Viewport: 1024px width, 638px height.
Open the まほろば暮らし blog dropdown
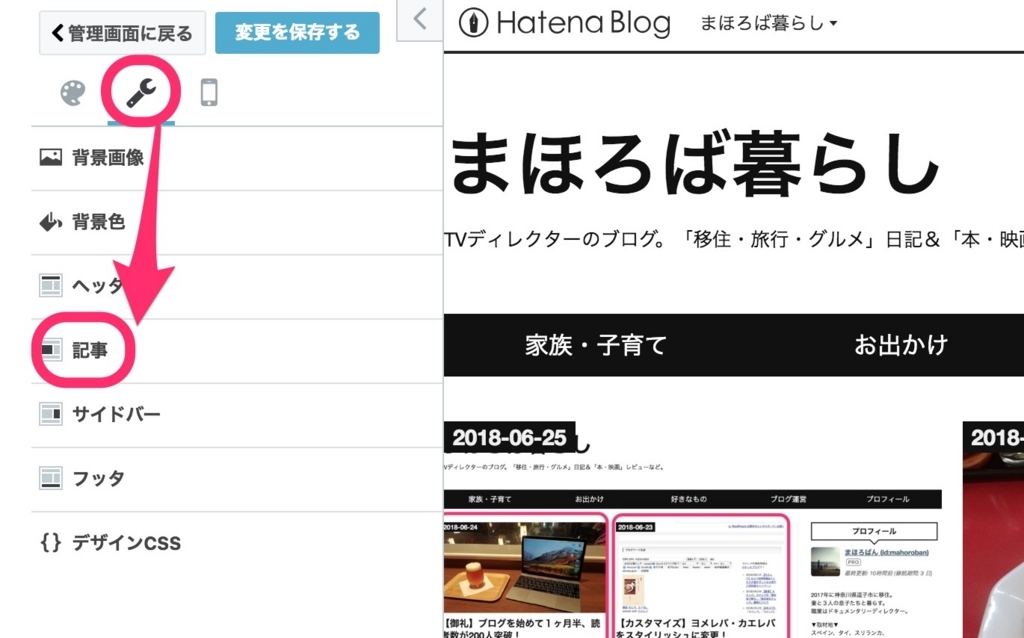pos(768,24)
